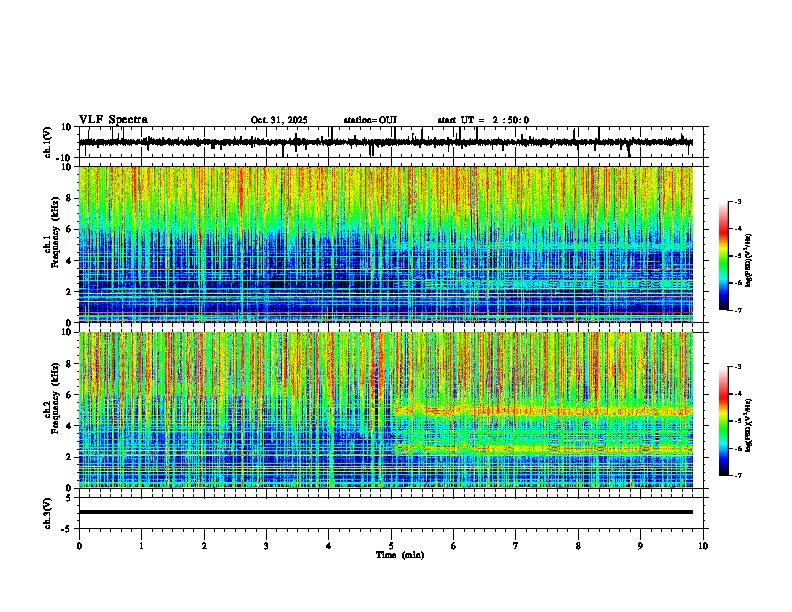This screenshot has height=612, width=792.
Task: Click the ch.3 flat voltage trace
Action: [x=386, y=512]
